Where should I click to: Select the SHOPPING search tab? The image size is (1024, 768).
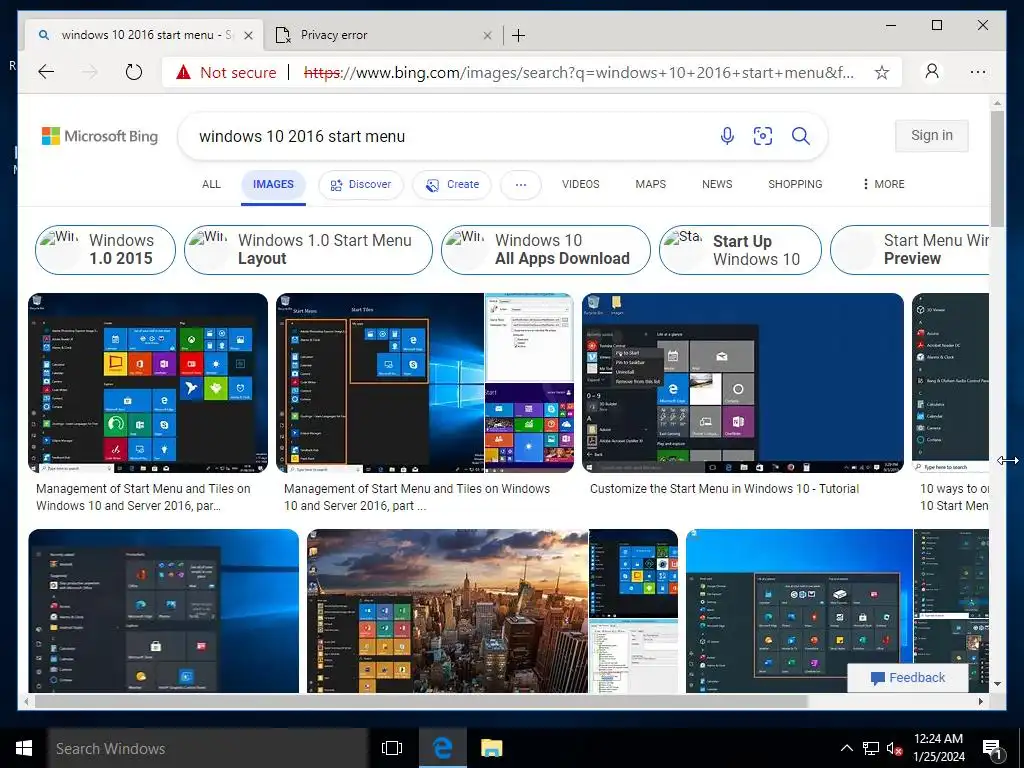click(795, 184)
